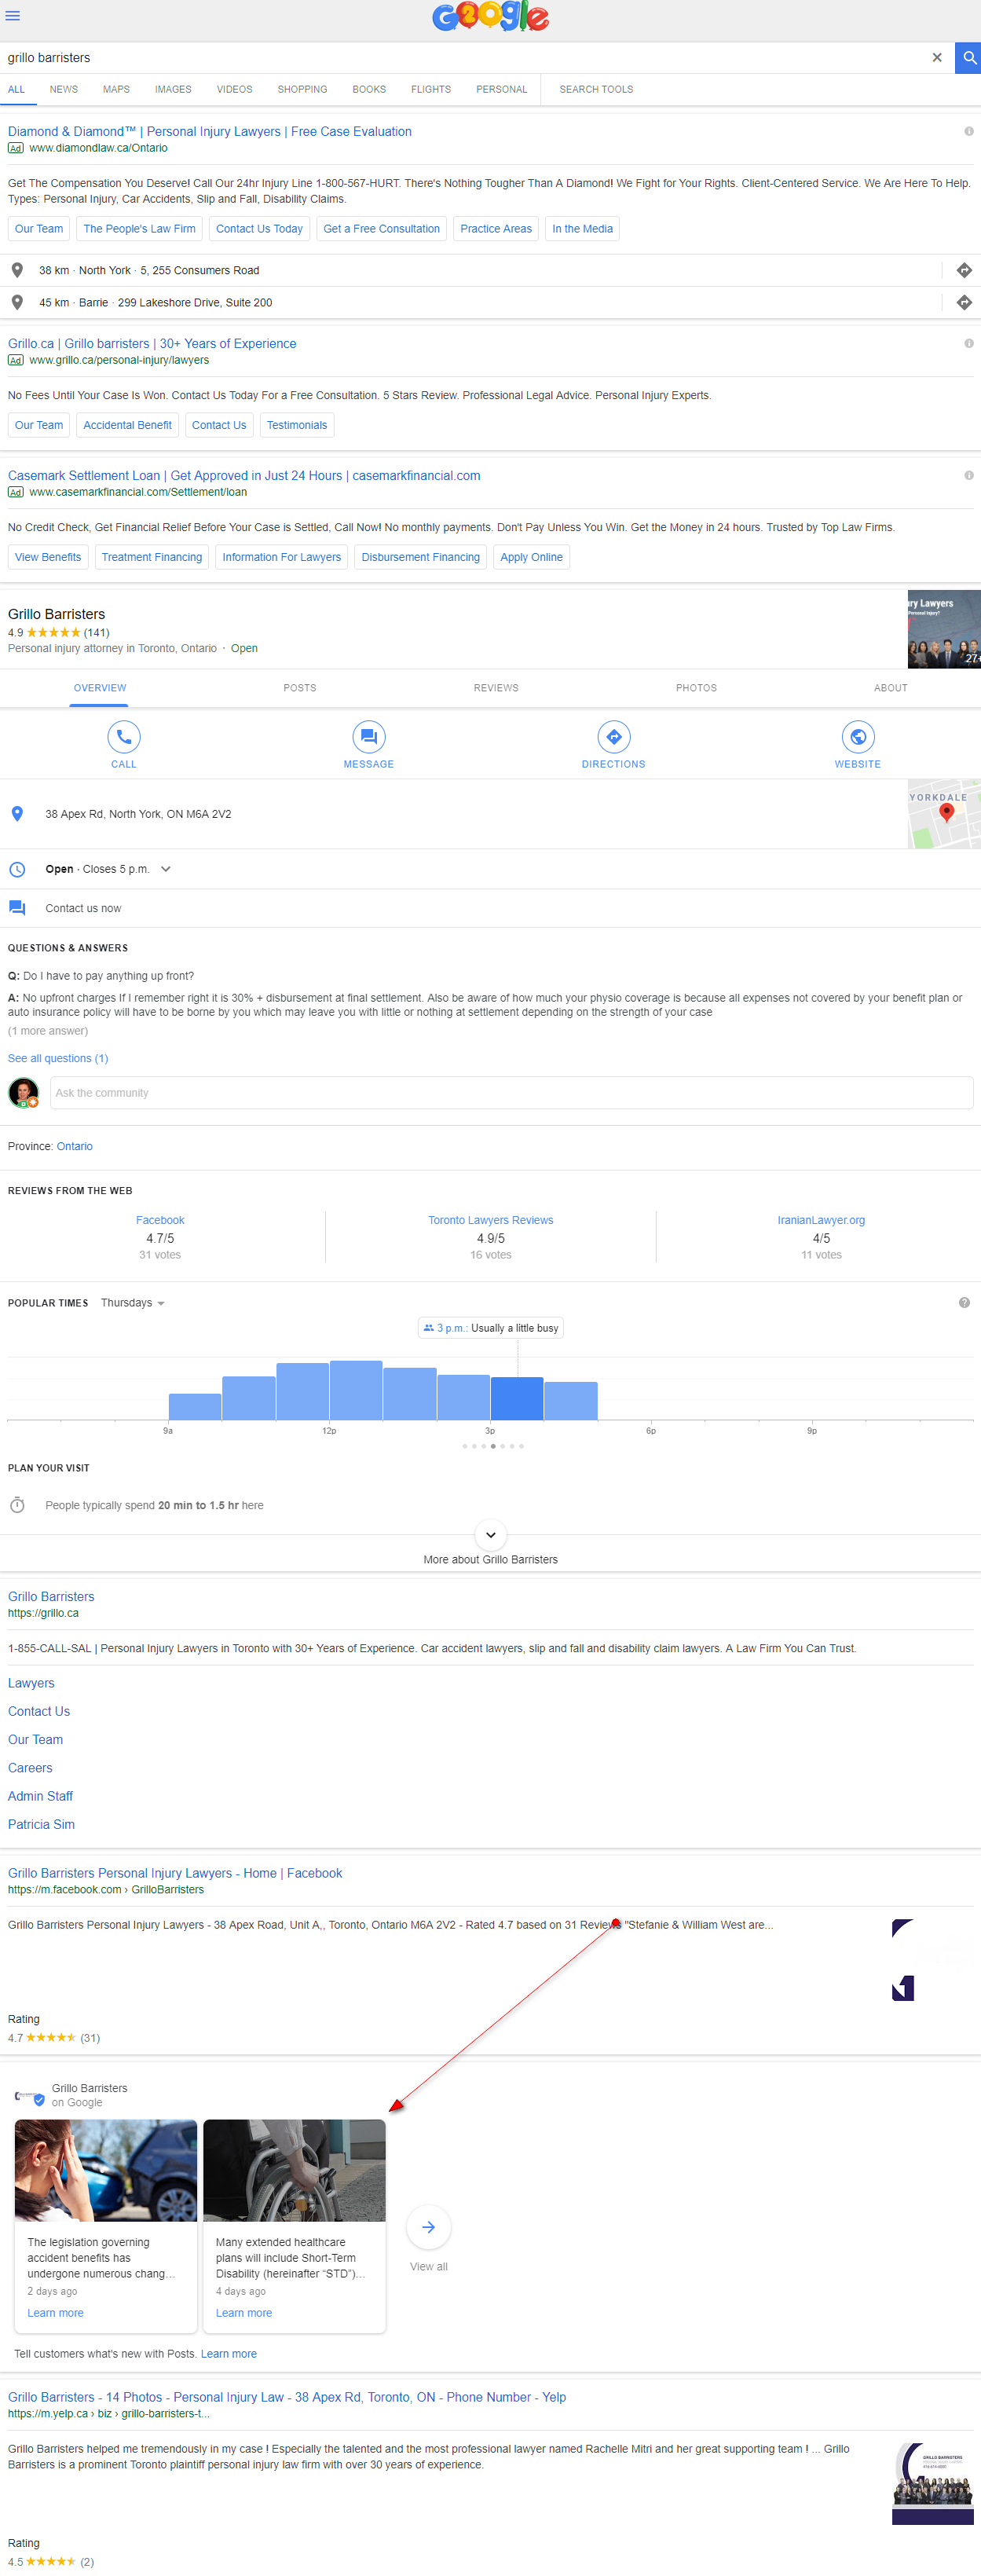Click the pin icon on the 38 km North York row
Image resolution: width=981 pixels, height=2576 pixels.
(x=17, y=270)
